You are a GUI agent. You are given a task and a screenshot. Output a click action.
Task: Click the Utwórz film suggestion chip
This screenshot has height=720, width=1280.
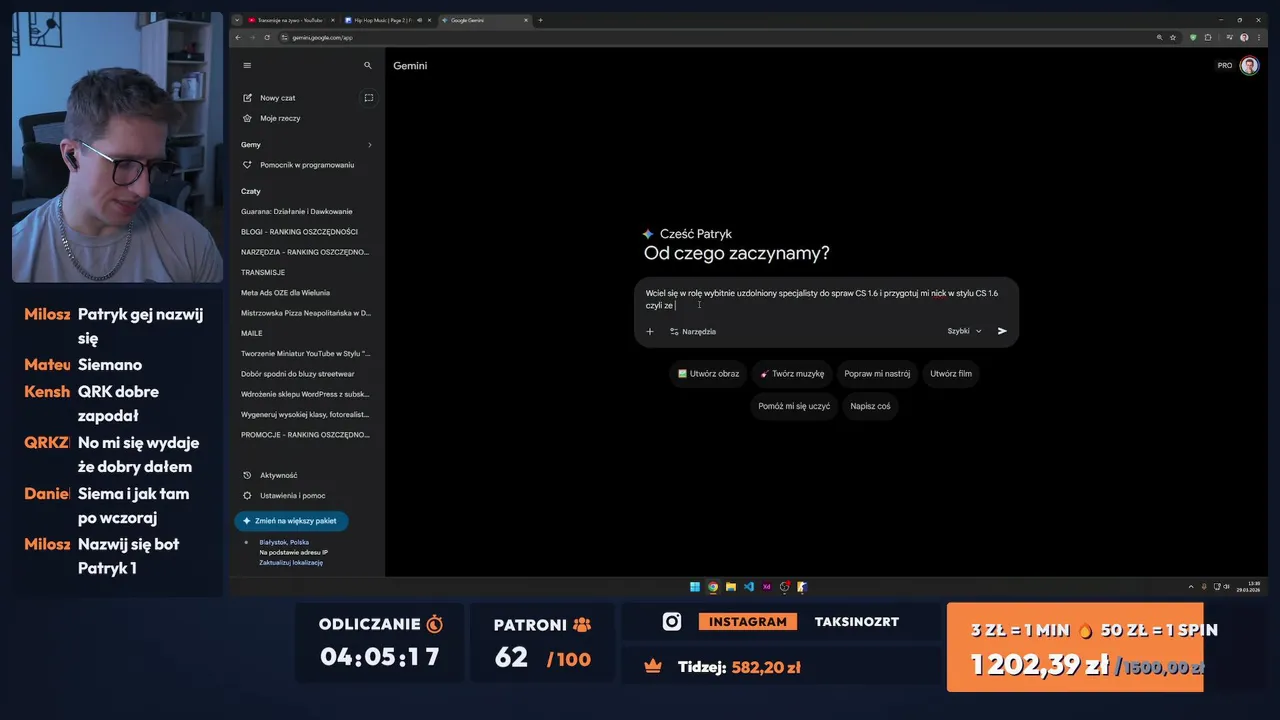click(x=951, y=374)
